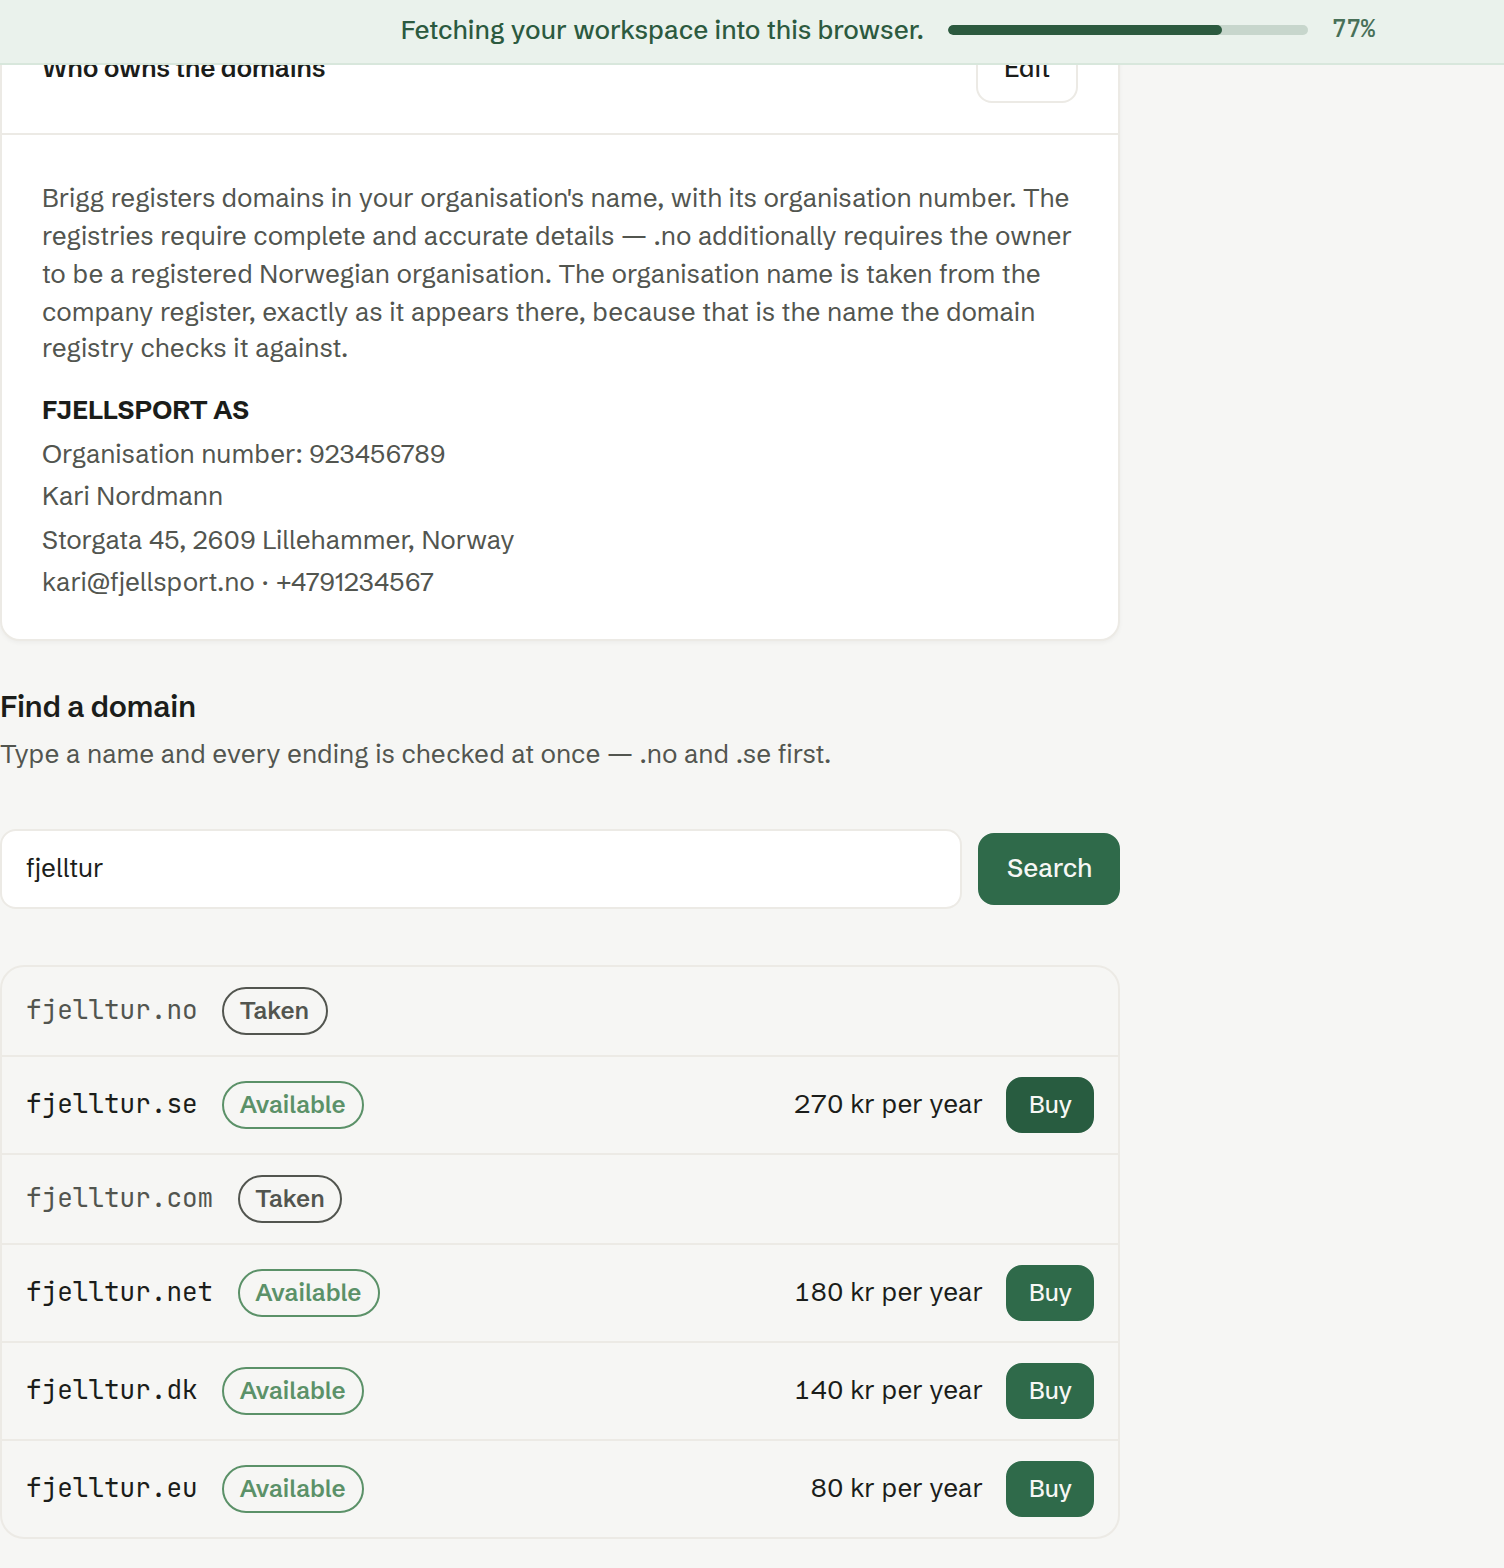Buy the fjelltur.eu domain
This screenshot has height=1568, width=1504.
coord(1049,1489)
